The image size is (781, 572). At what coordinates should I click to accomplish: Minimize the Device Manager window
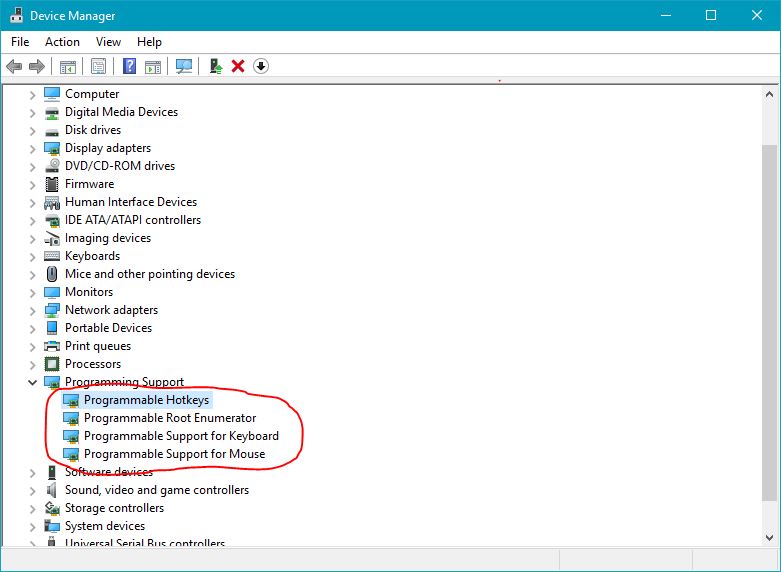coord(666,15)
